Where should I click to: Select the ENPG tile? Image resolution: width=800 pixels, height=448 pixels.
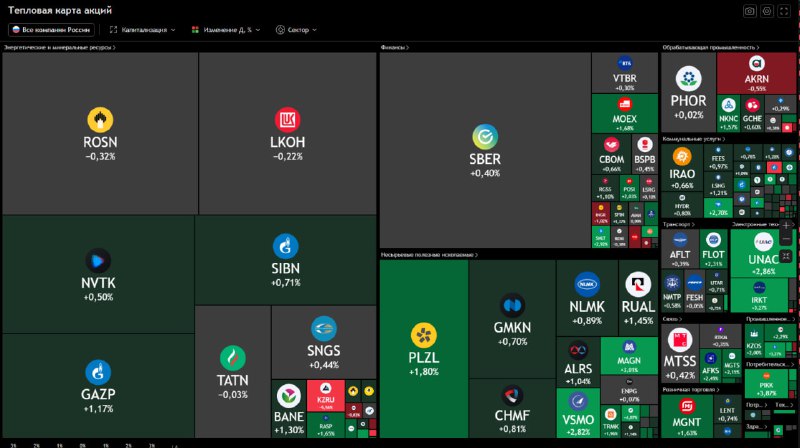point(629,389)
